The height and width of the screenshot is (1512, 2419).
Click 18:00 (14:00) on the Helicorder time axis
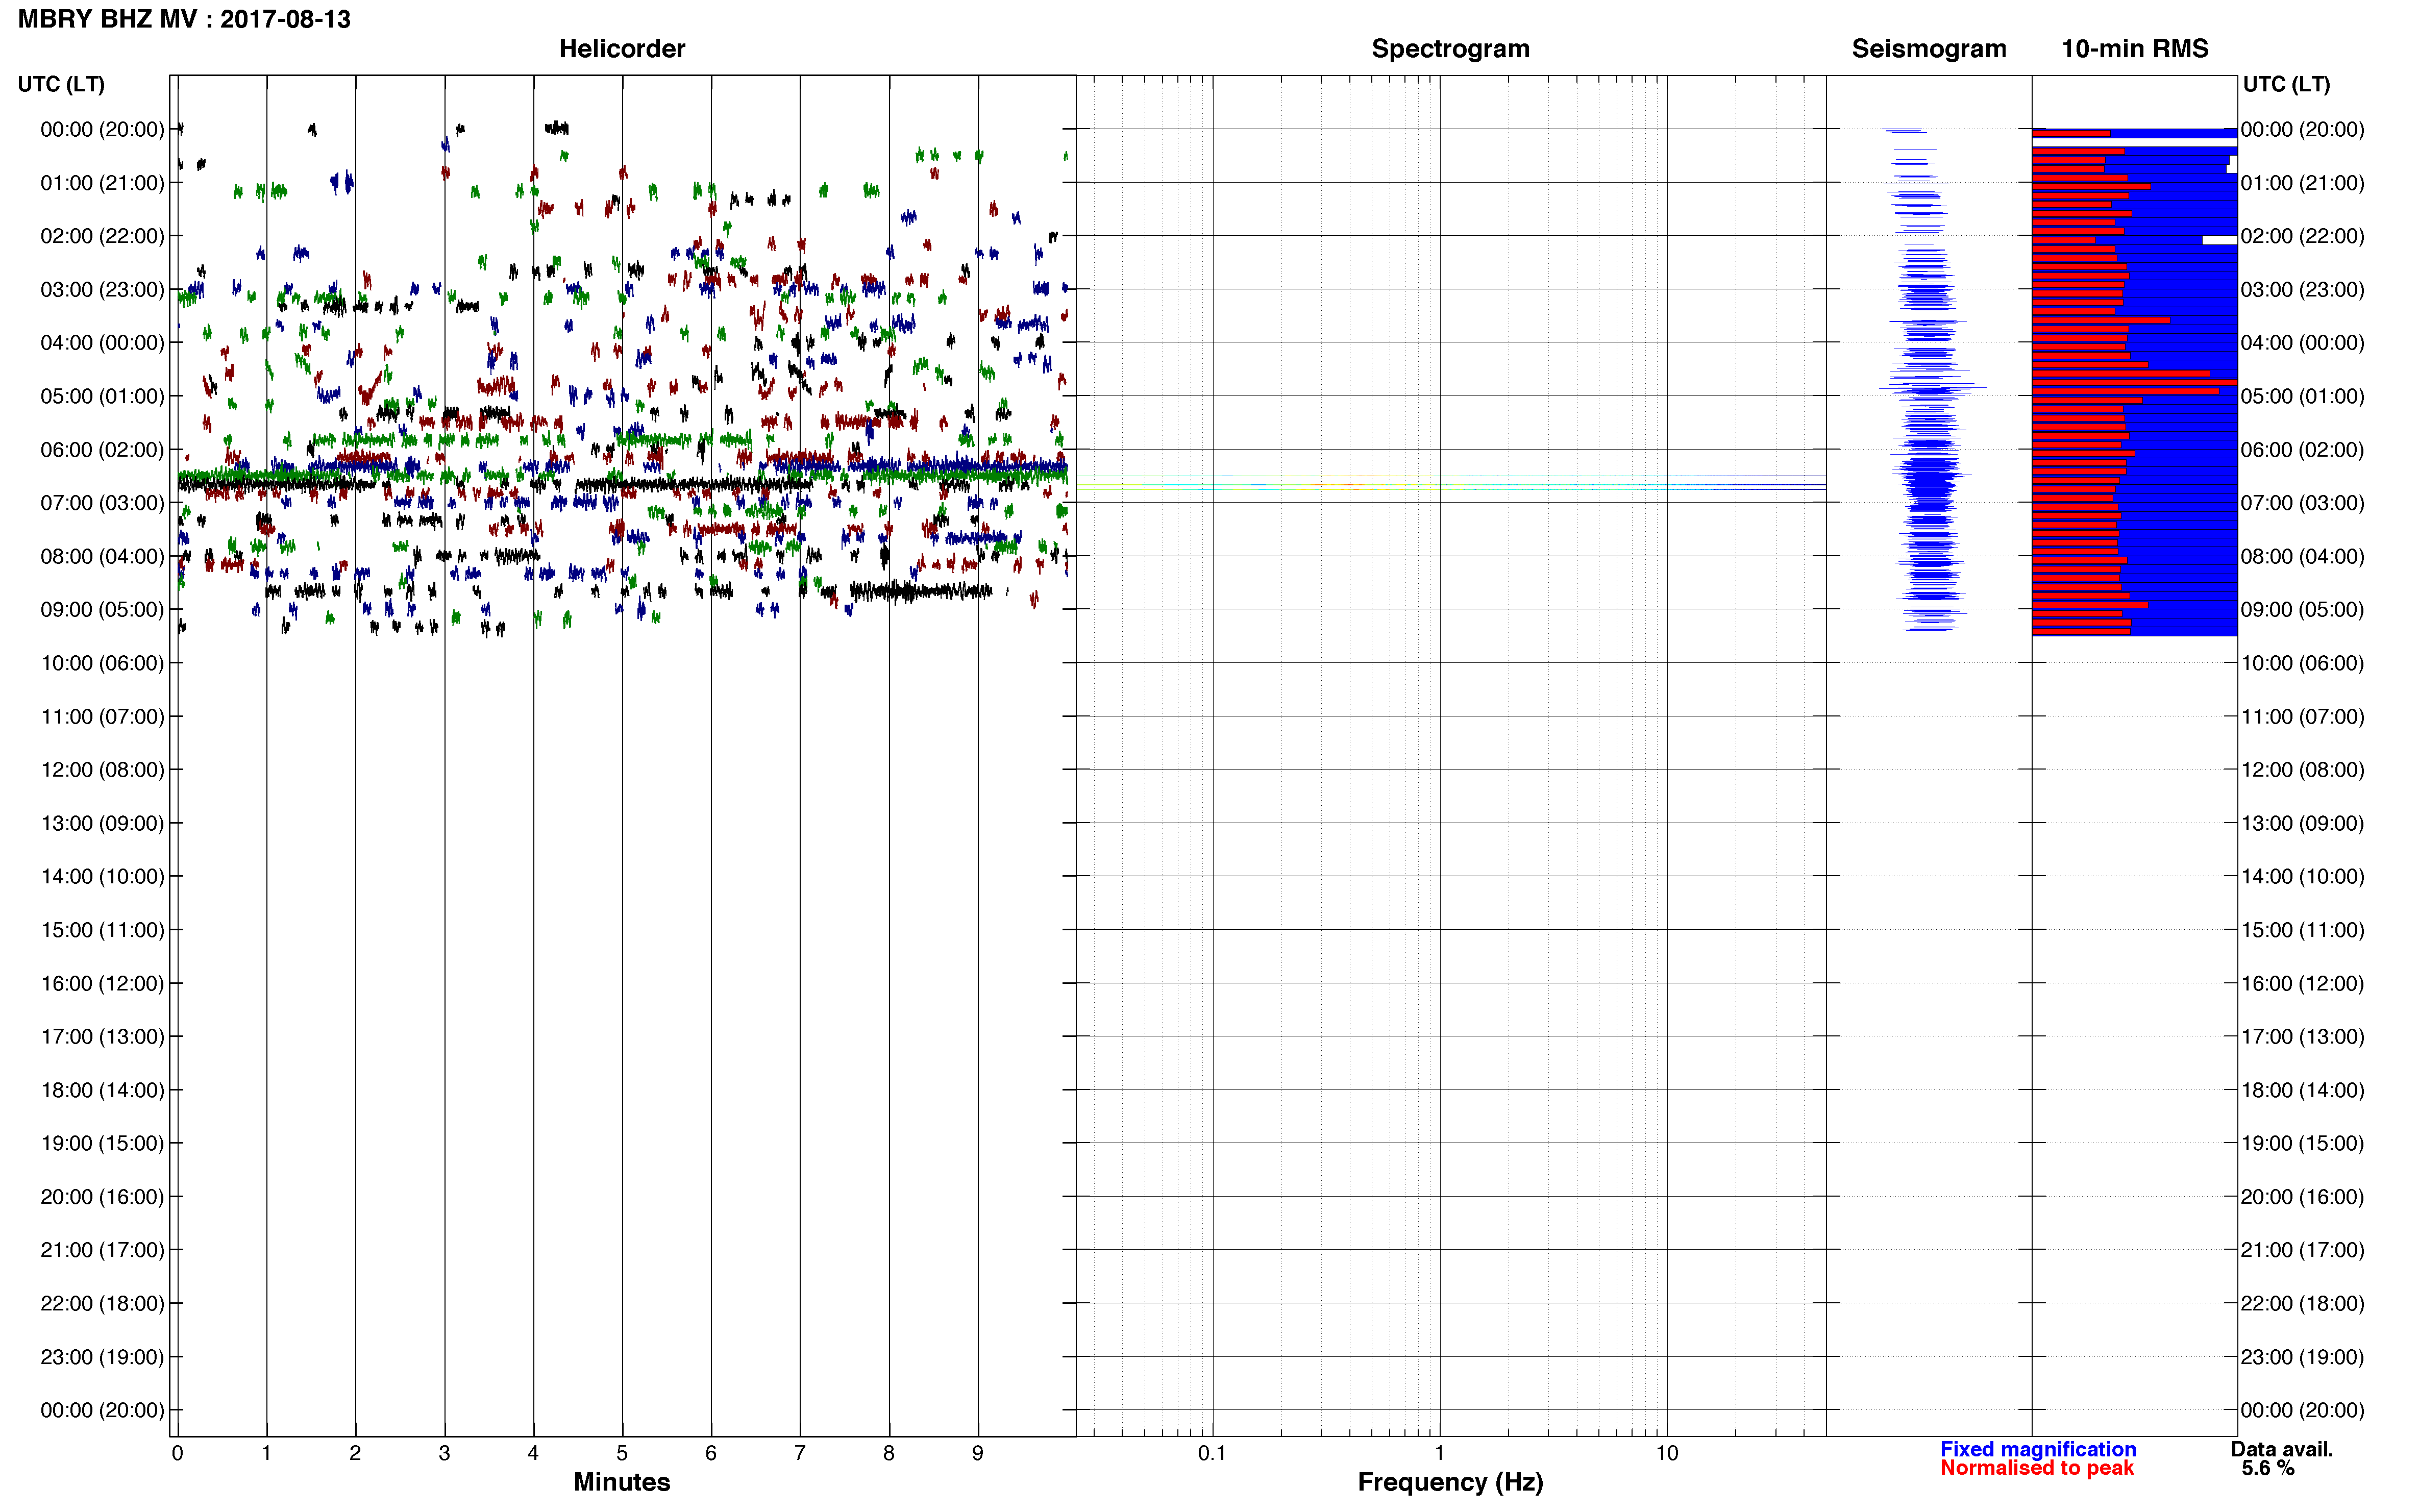coord(102,1089)
